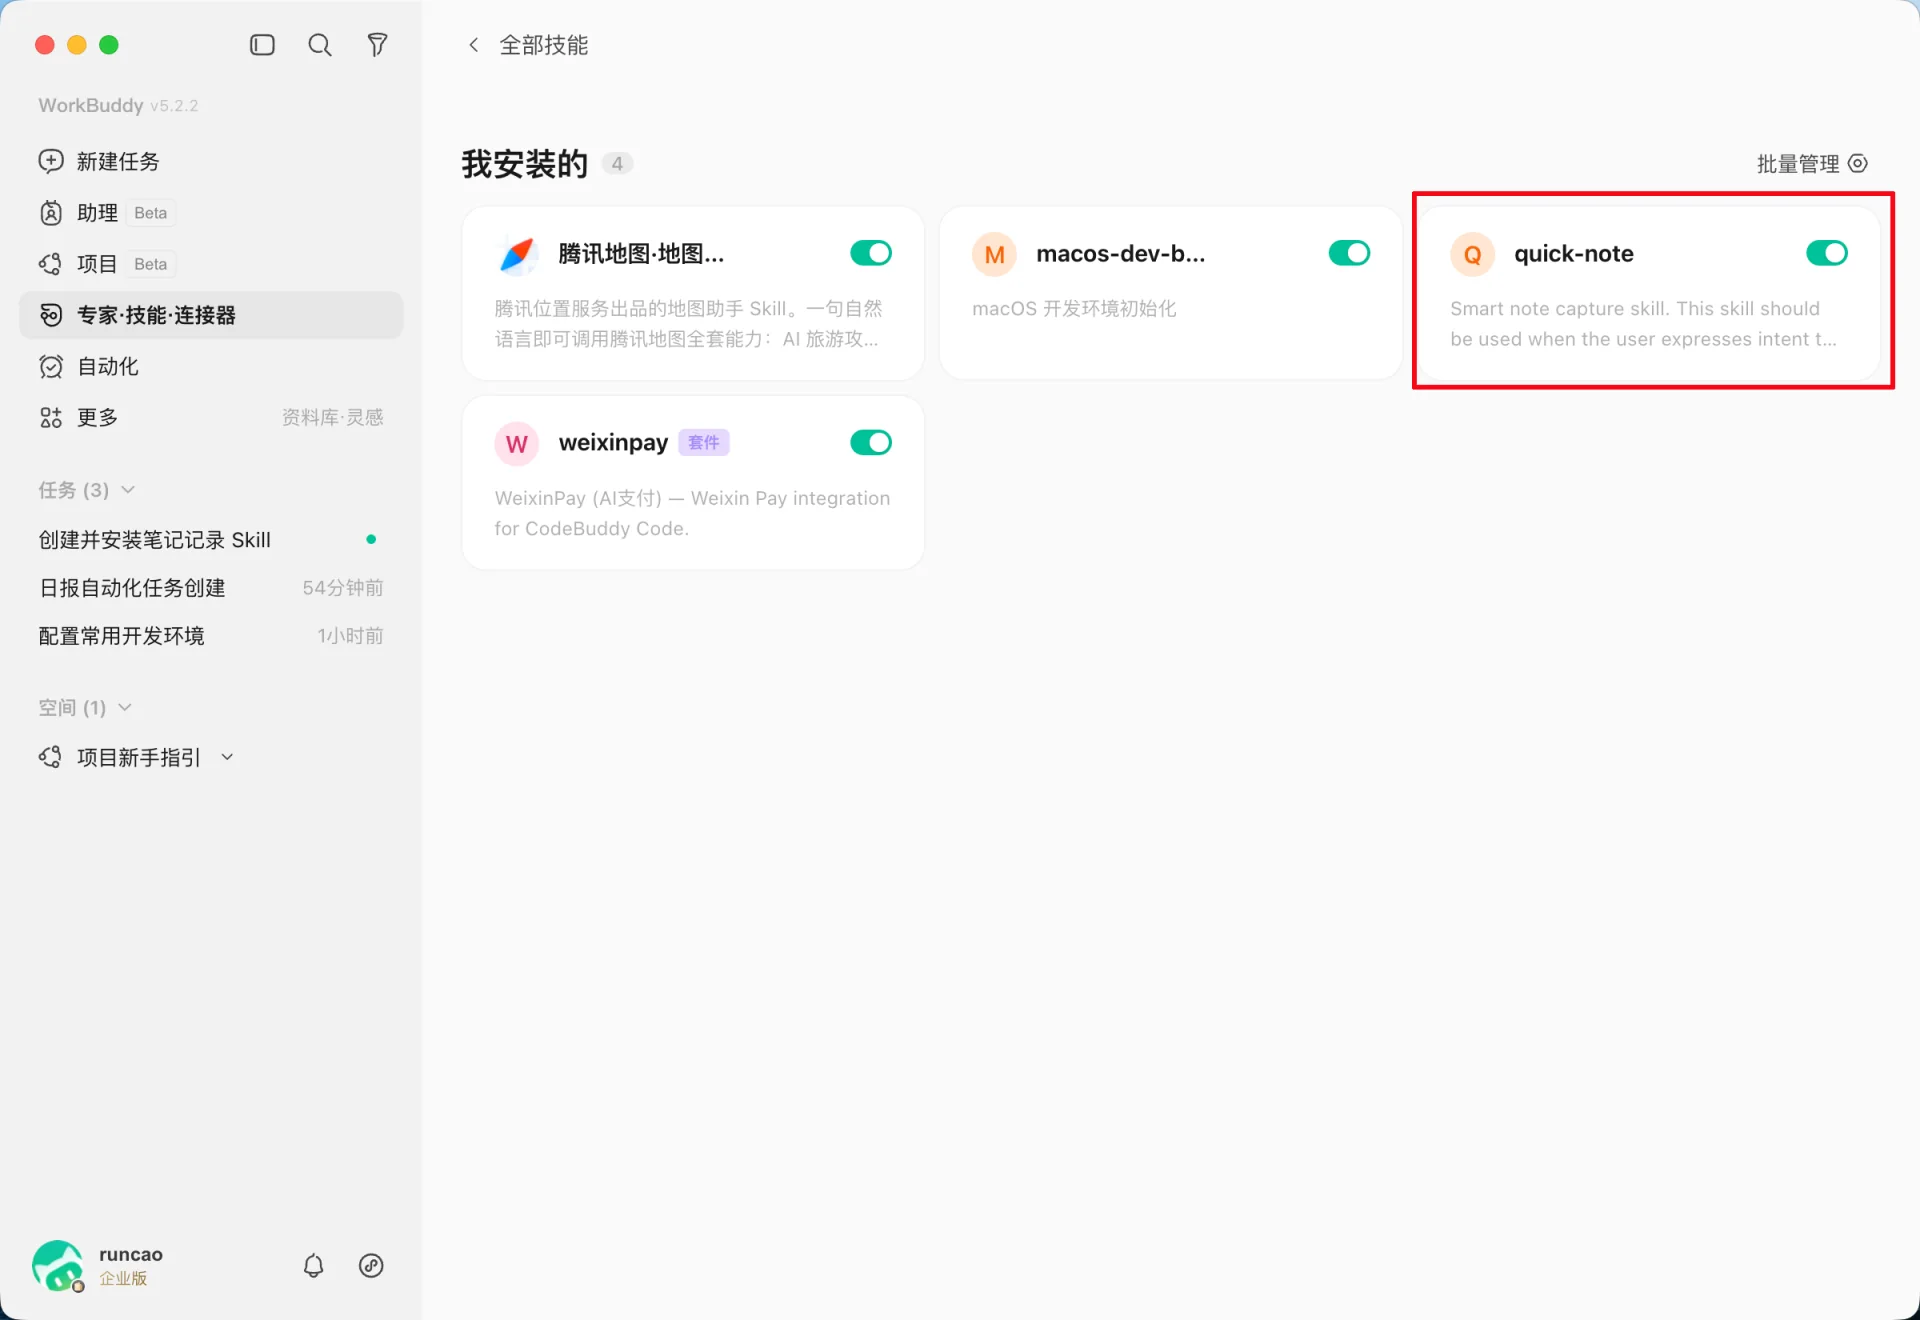
Task: Click the Q avatar of quick-note
Action: click(x=1472, y=255)
